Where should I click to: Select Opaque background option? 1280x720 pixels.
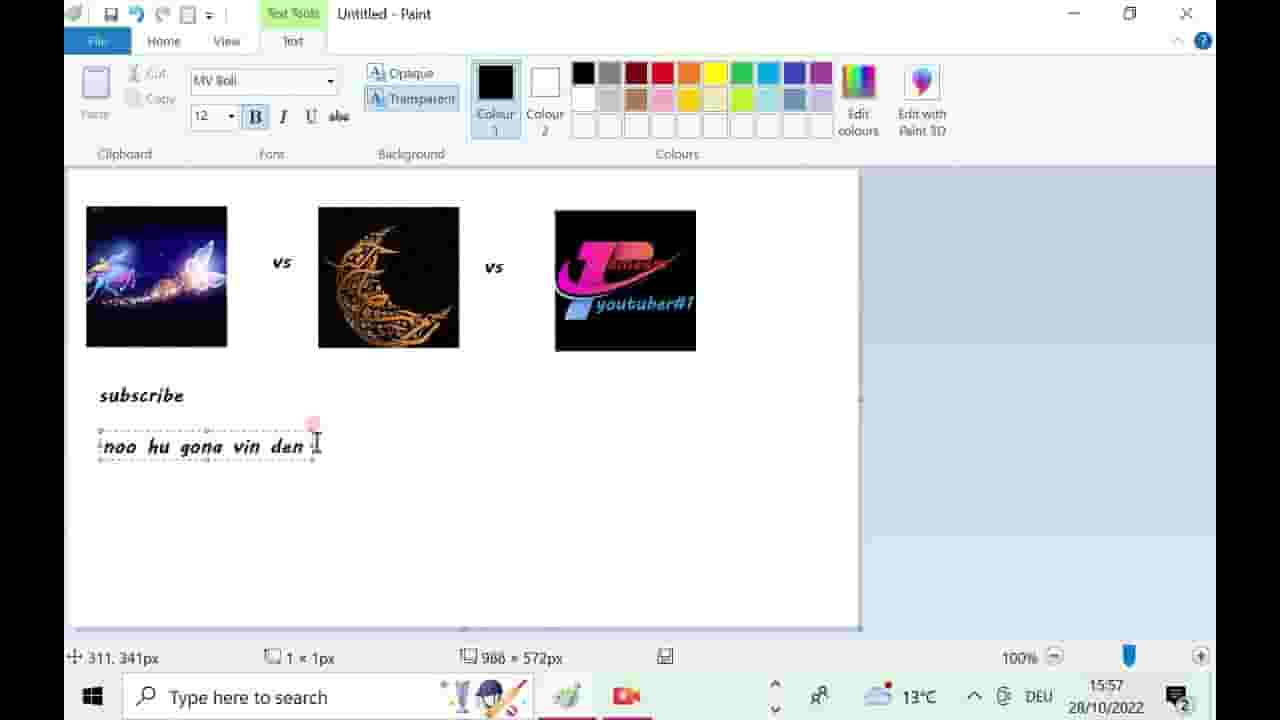point(400,73)
